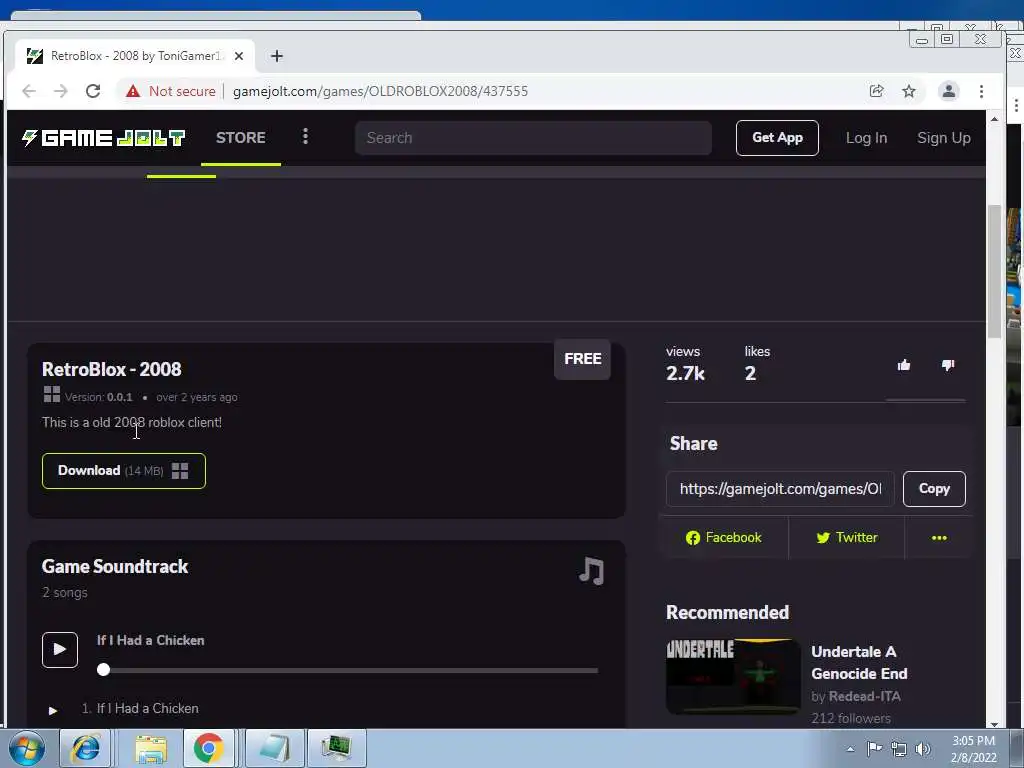
Task: Reload the page
Action: pyautogui.click(x=93, y=91)
